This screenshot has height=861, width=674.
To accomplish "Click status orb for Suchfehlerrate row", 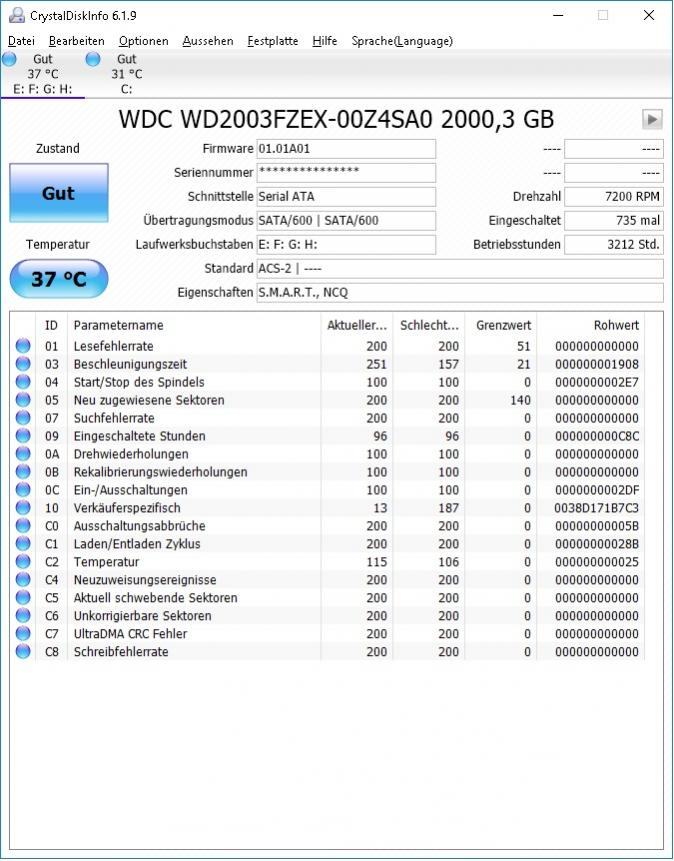I will pyautogui.click(x=23, y=418).
